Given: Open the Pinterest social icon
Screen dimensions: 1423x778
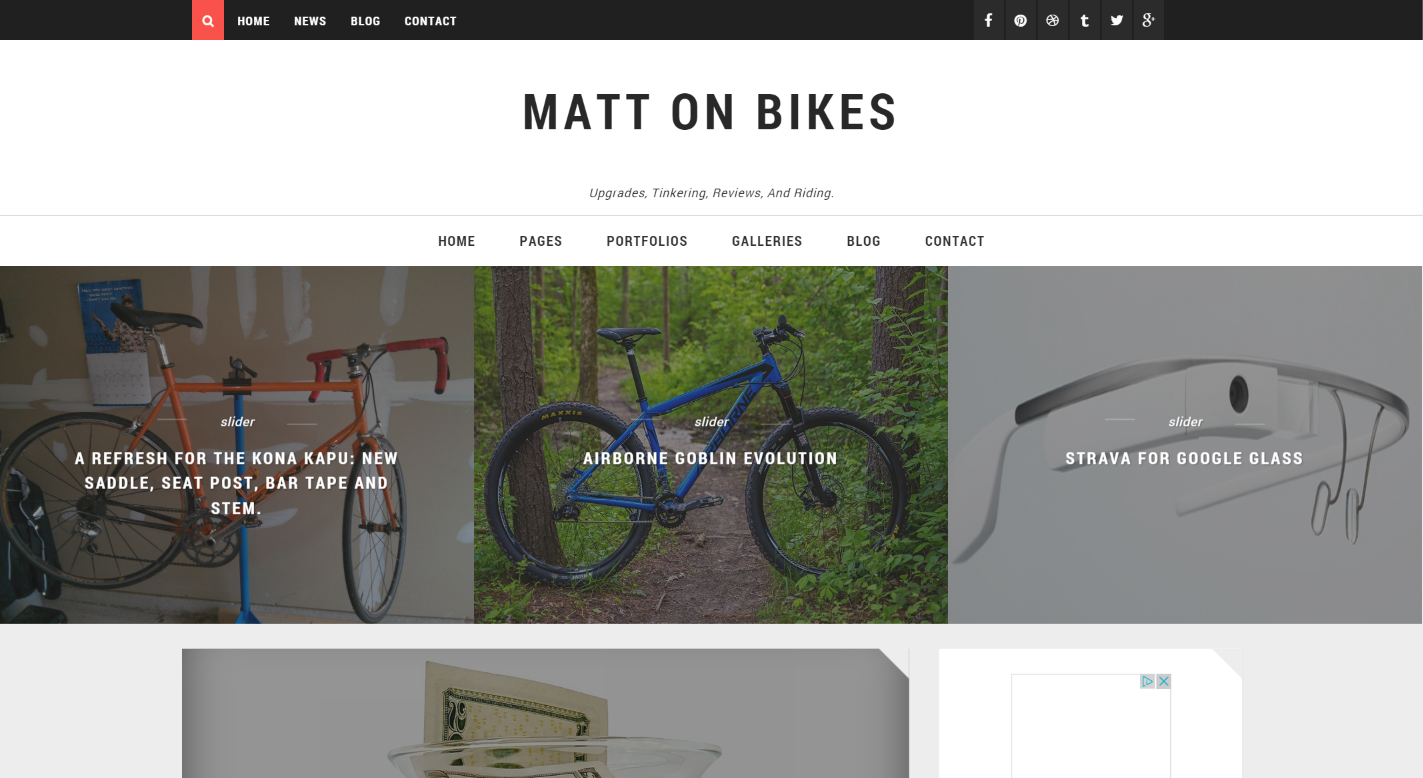Looking at the screenshot, I should click(1020, 20).
